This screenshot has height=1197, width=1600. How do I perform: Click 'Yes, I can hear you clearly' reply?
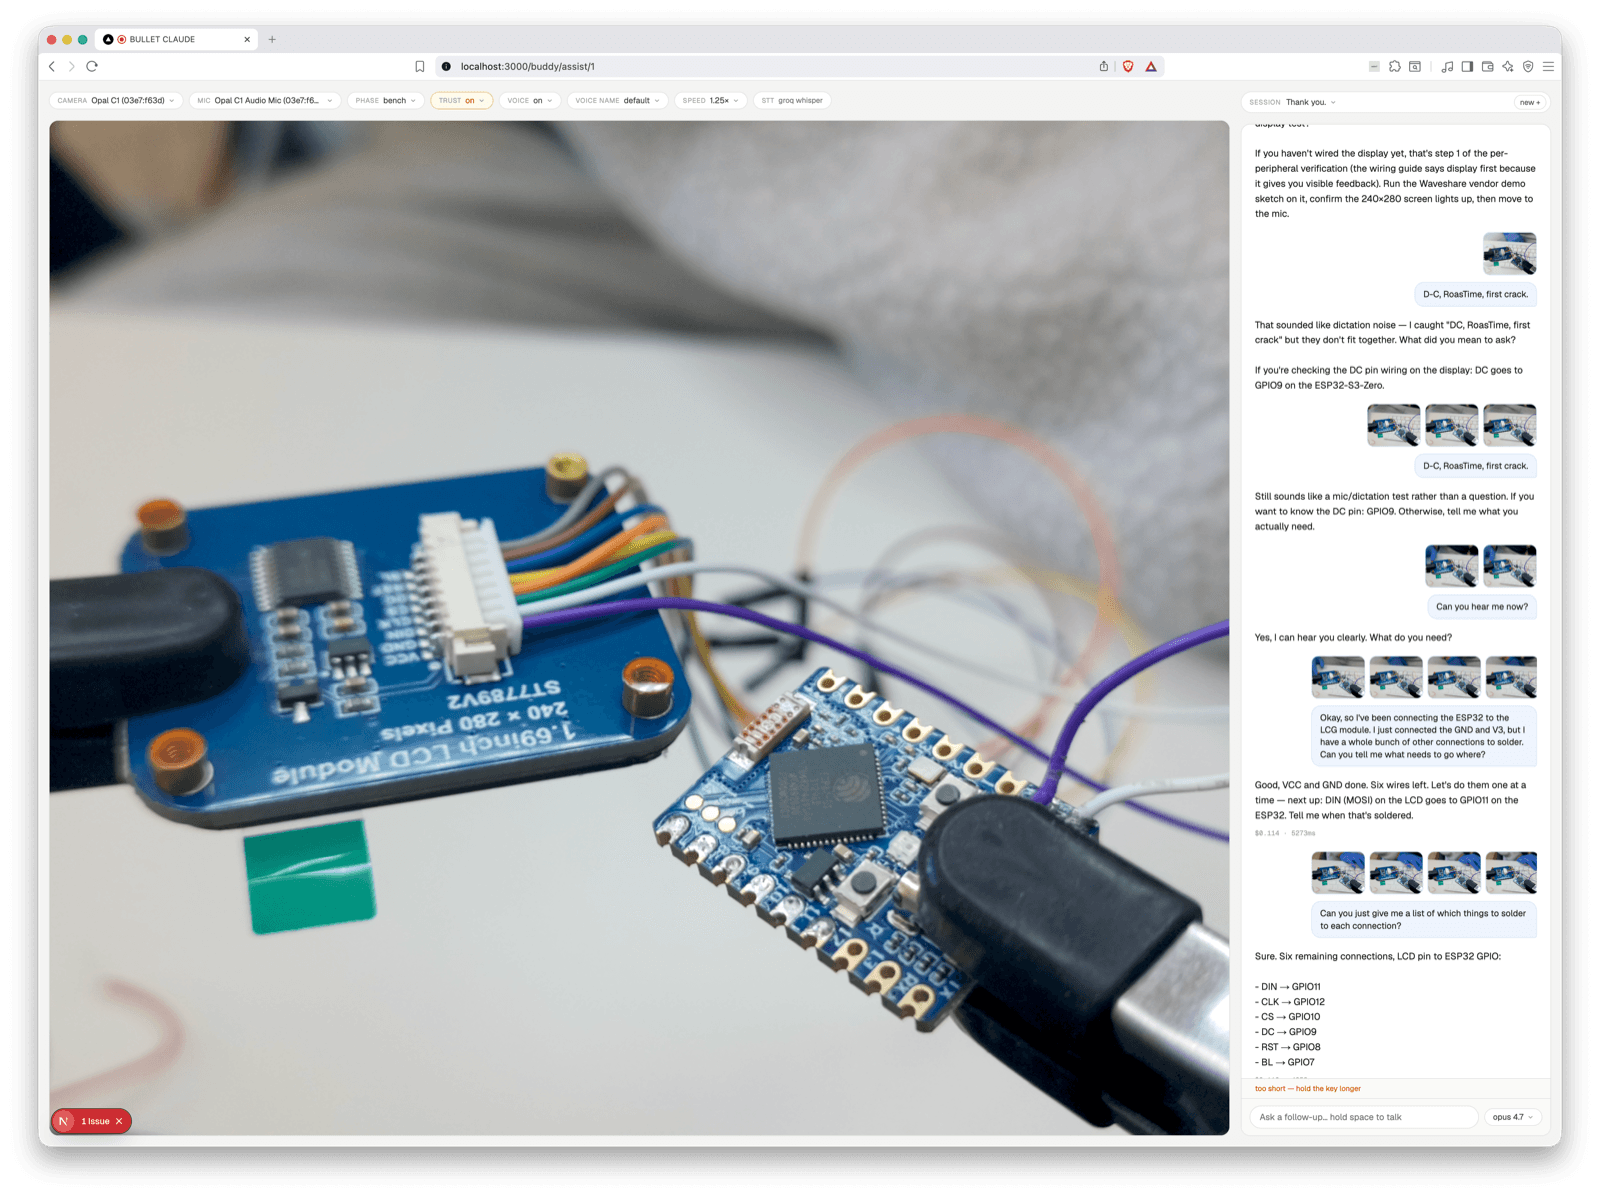click(1353, 638)
